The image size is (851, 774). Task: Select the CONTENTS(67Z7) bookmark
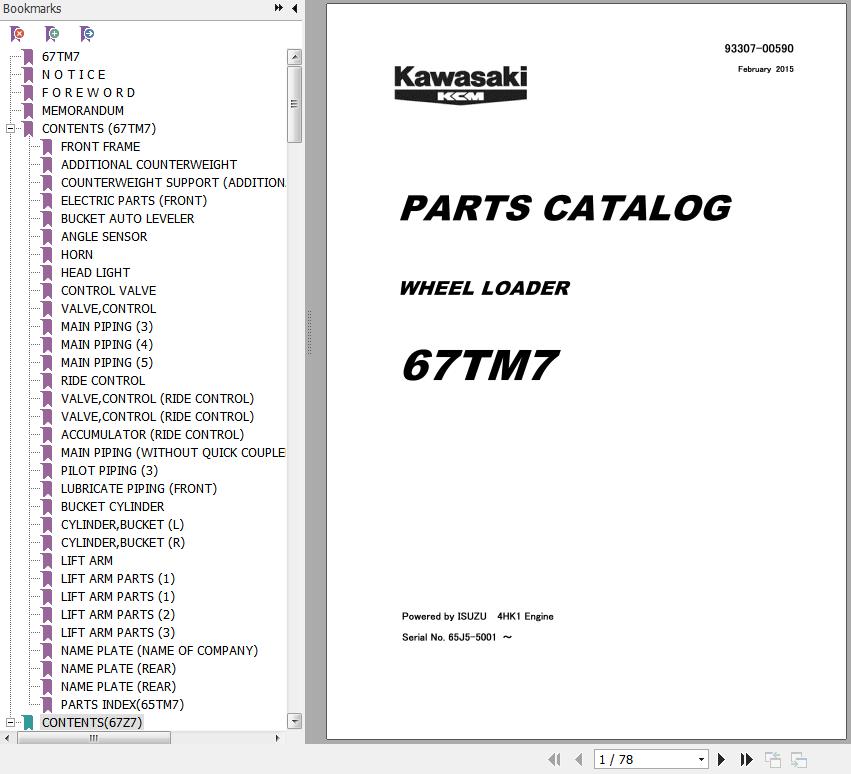[x=92, y=722]
